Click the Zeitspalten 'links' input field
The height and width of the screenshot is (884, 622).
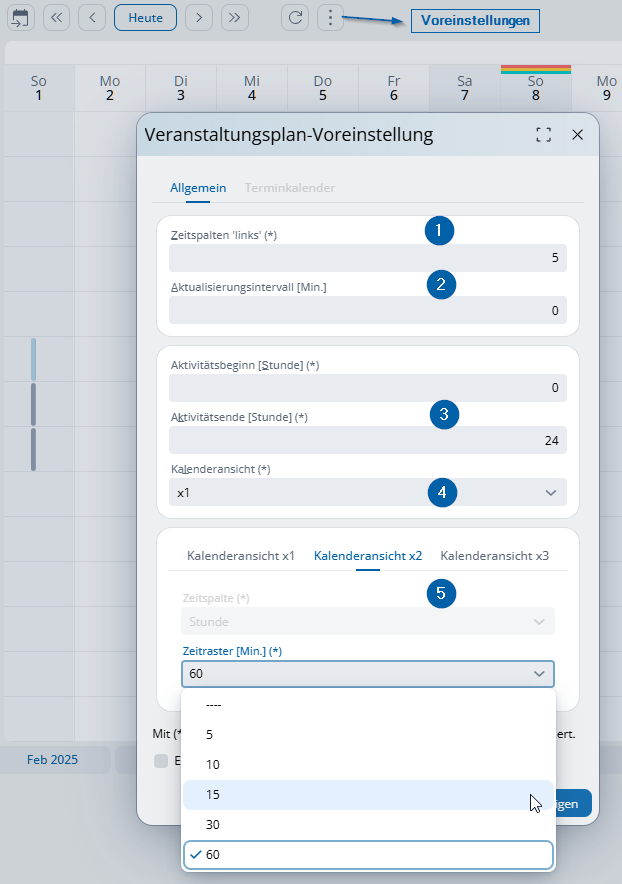click(367, 258)
